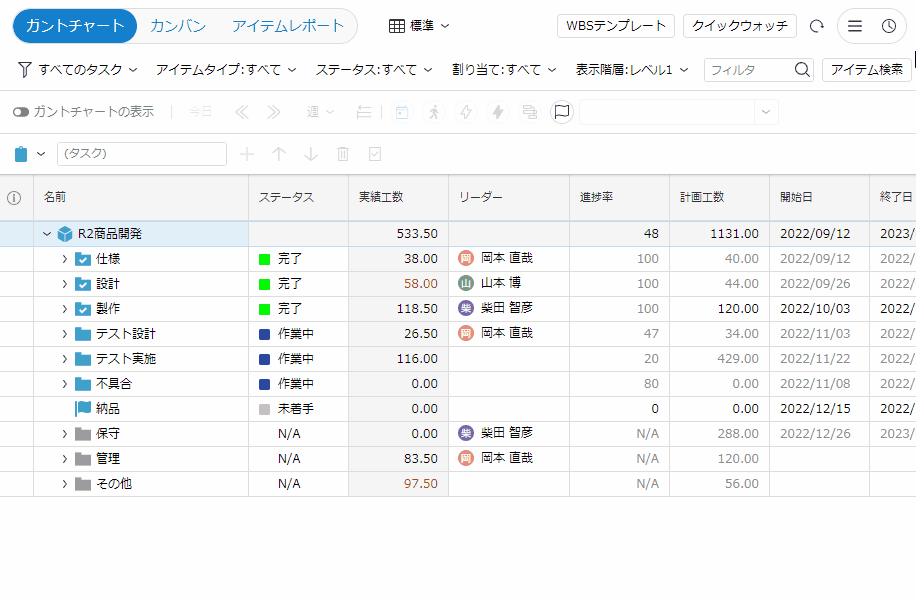Click the WBSテンプレート button

point(616,26)
